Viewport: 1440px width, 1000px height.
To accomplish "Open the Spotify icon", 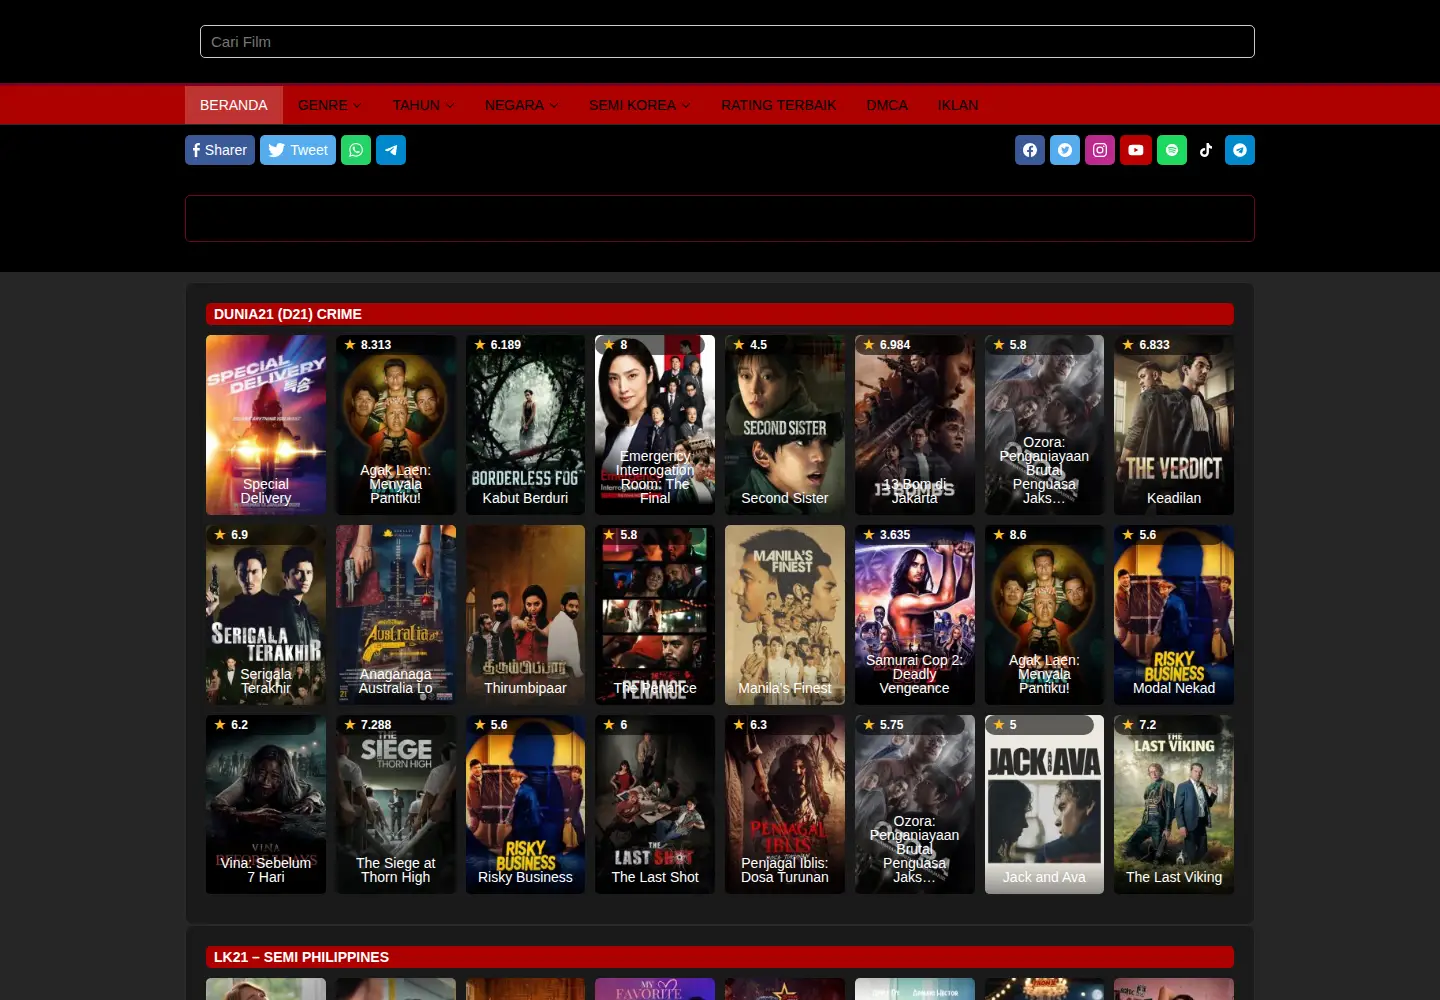I will (x=1172, y=150).
